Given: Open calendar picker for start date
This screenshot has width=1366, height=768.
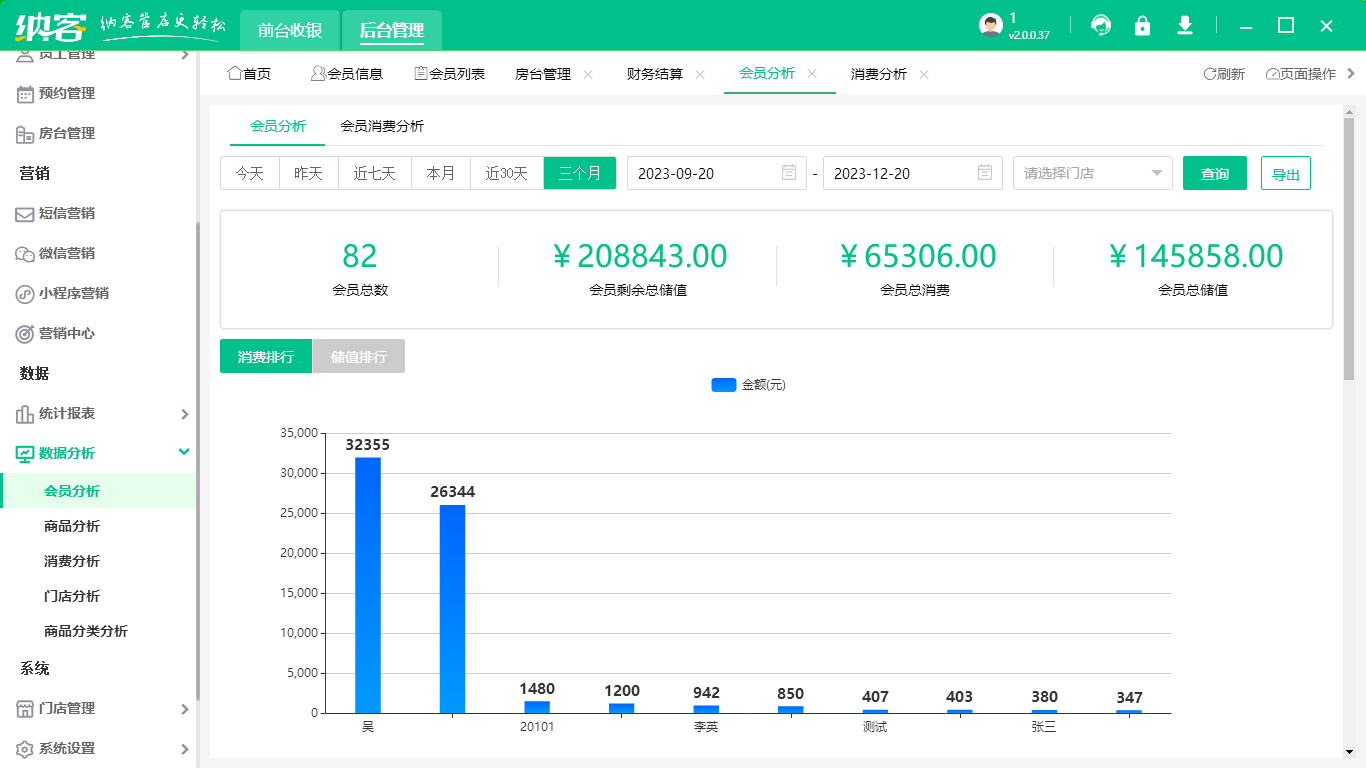Looking at the screenshot, I should [x=788, y=173].
